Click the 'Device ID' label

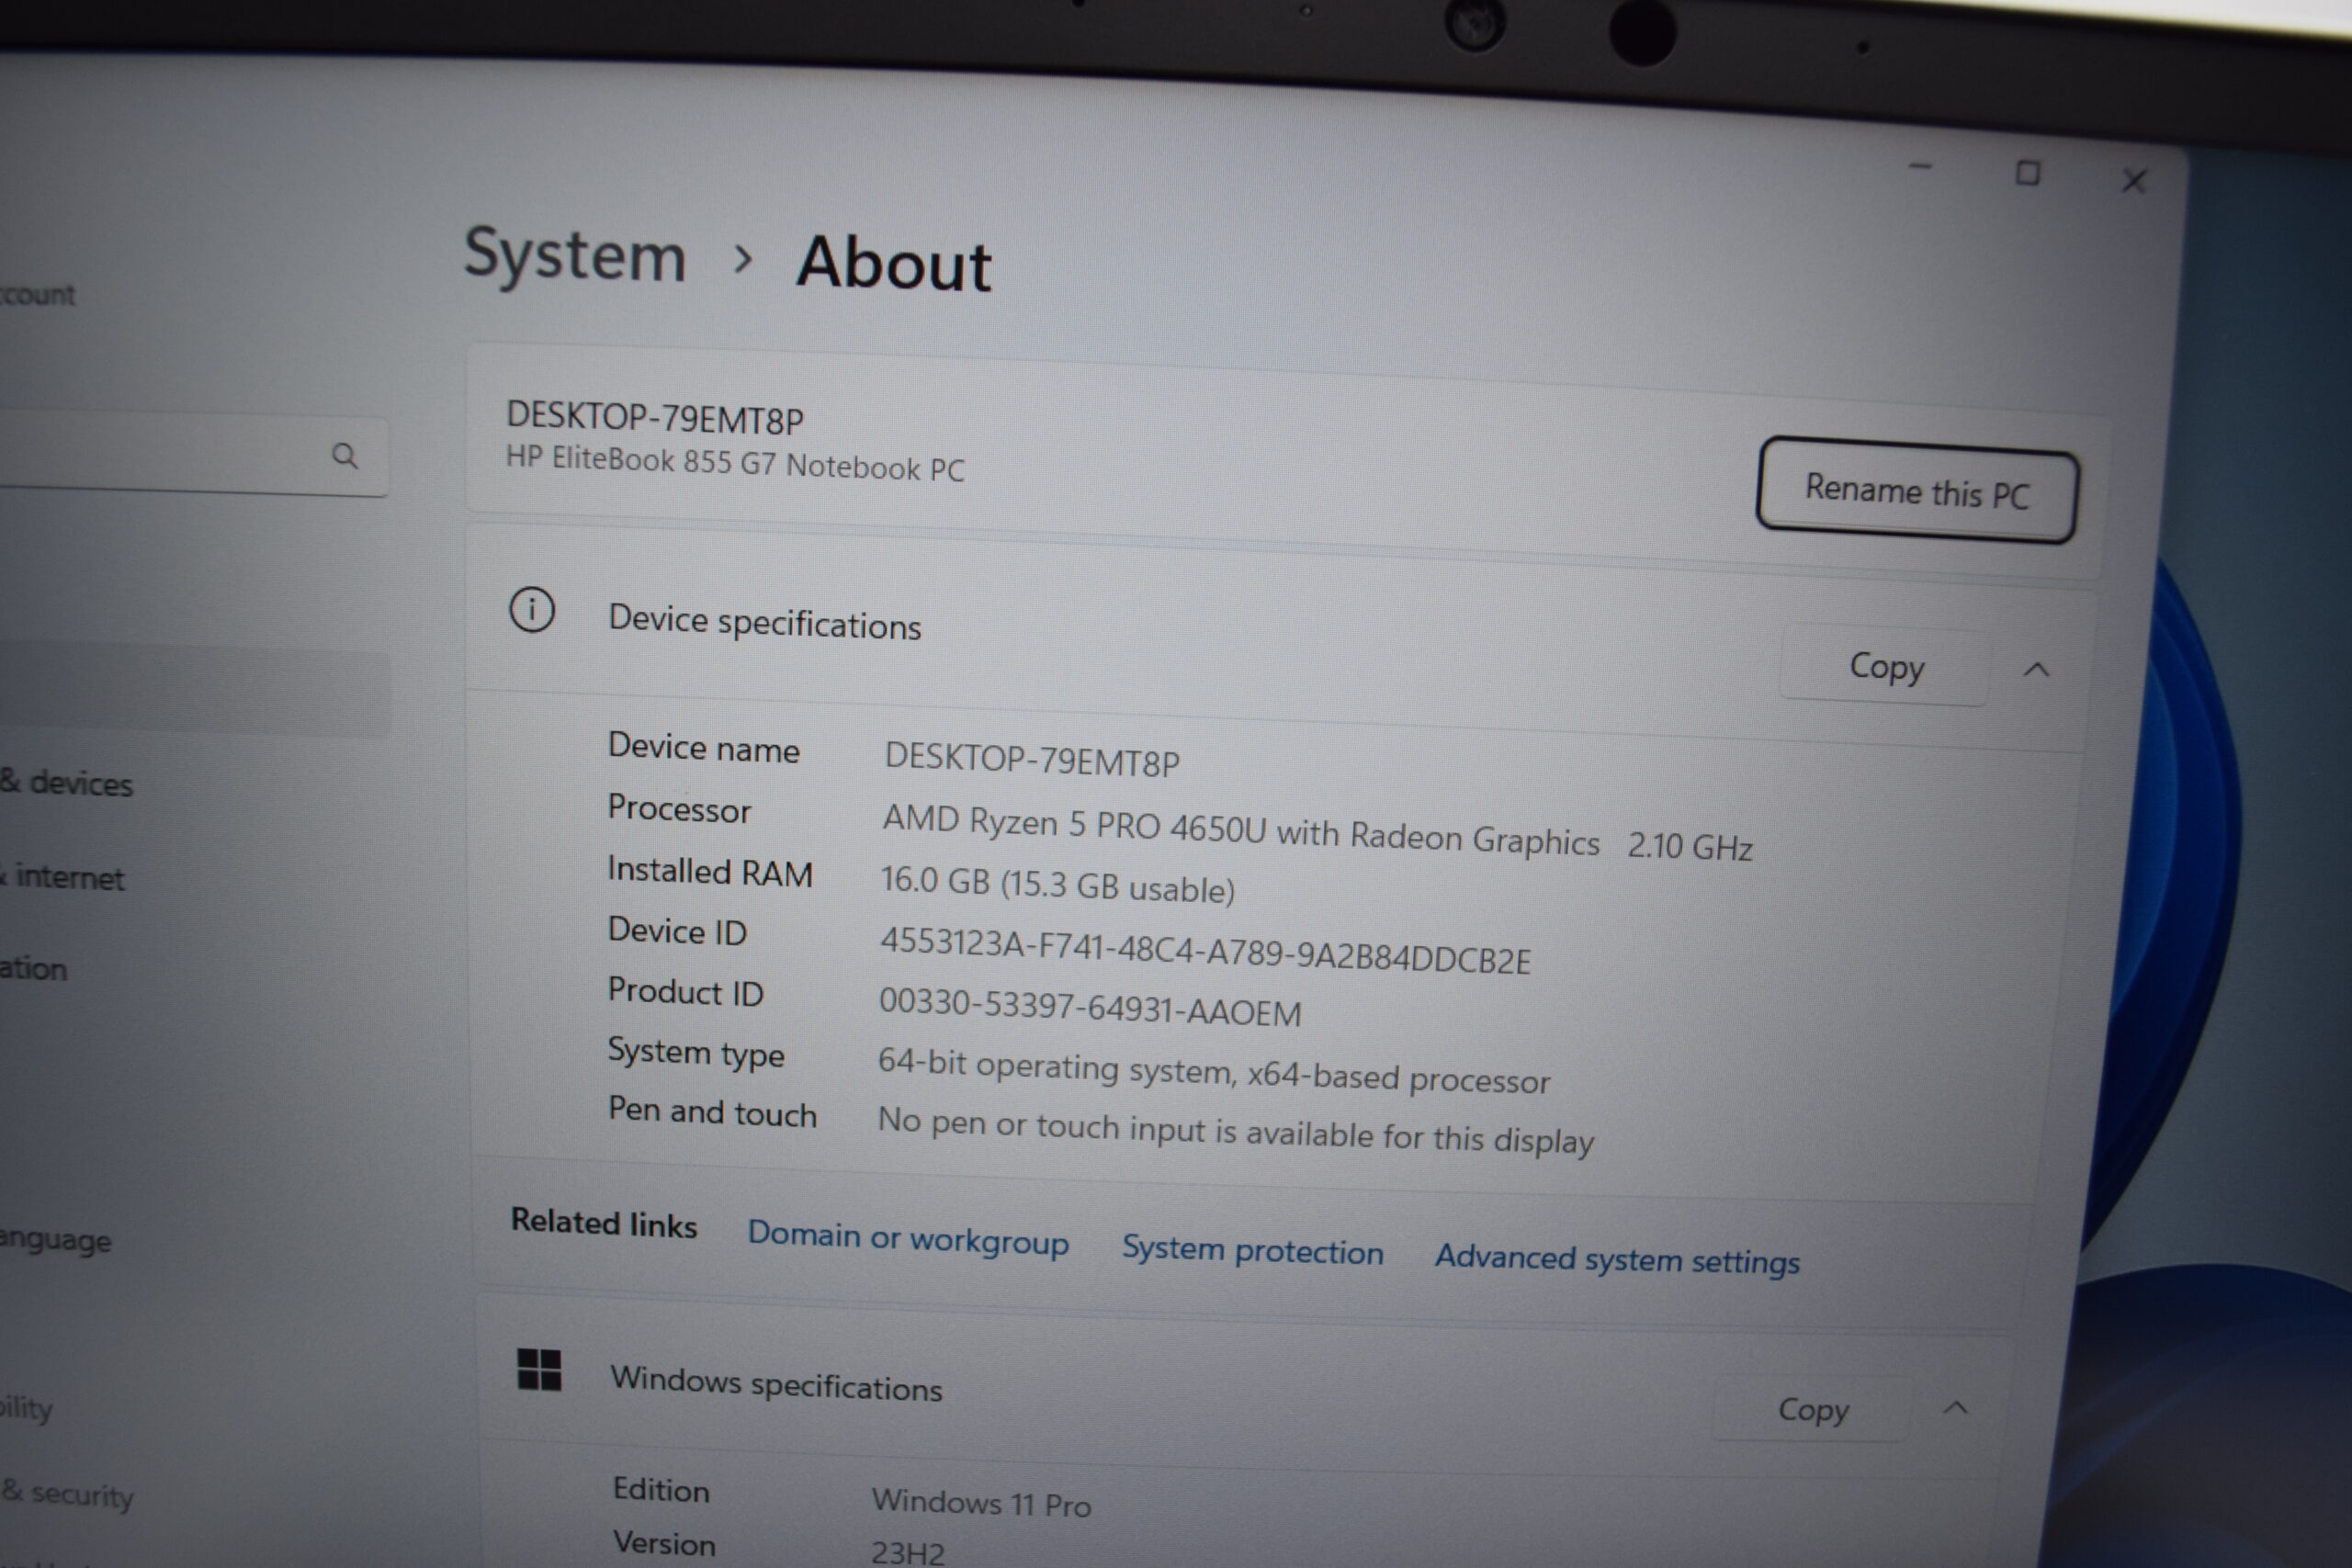tap(677, 931)
